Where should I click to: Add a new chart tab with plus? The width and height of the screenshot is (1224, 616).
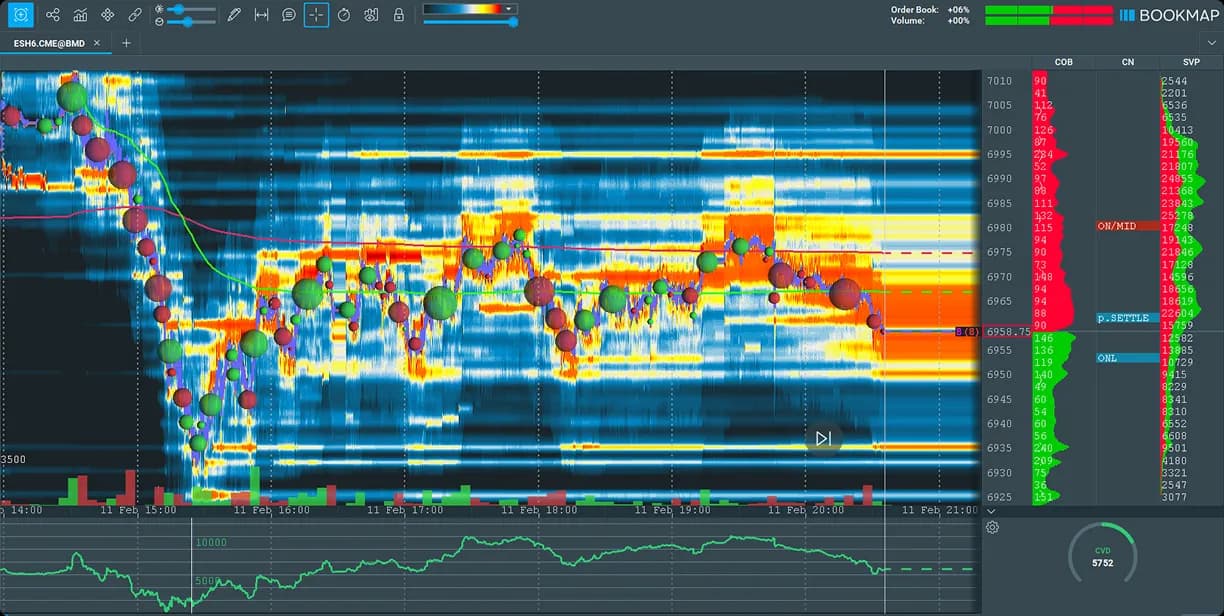[126, 43]
